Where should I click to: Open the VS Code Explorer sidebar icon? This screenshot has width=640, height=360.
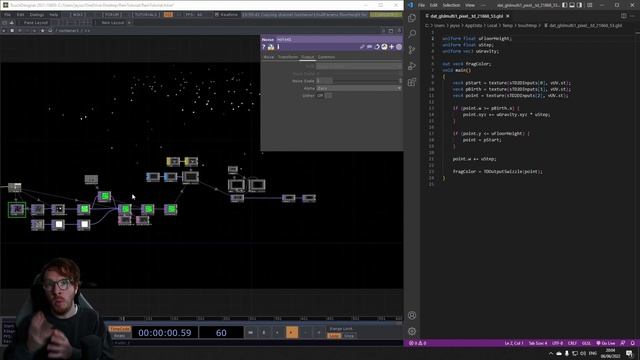click(x=412, y=18)
